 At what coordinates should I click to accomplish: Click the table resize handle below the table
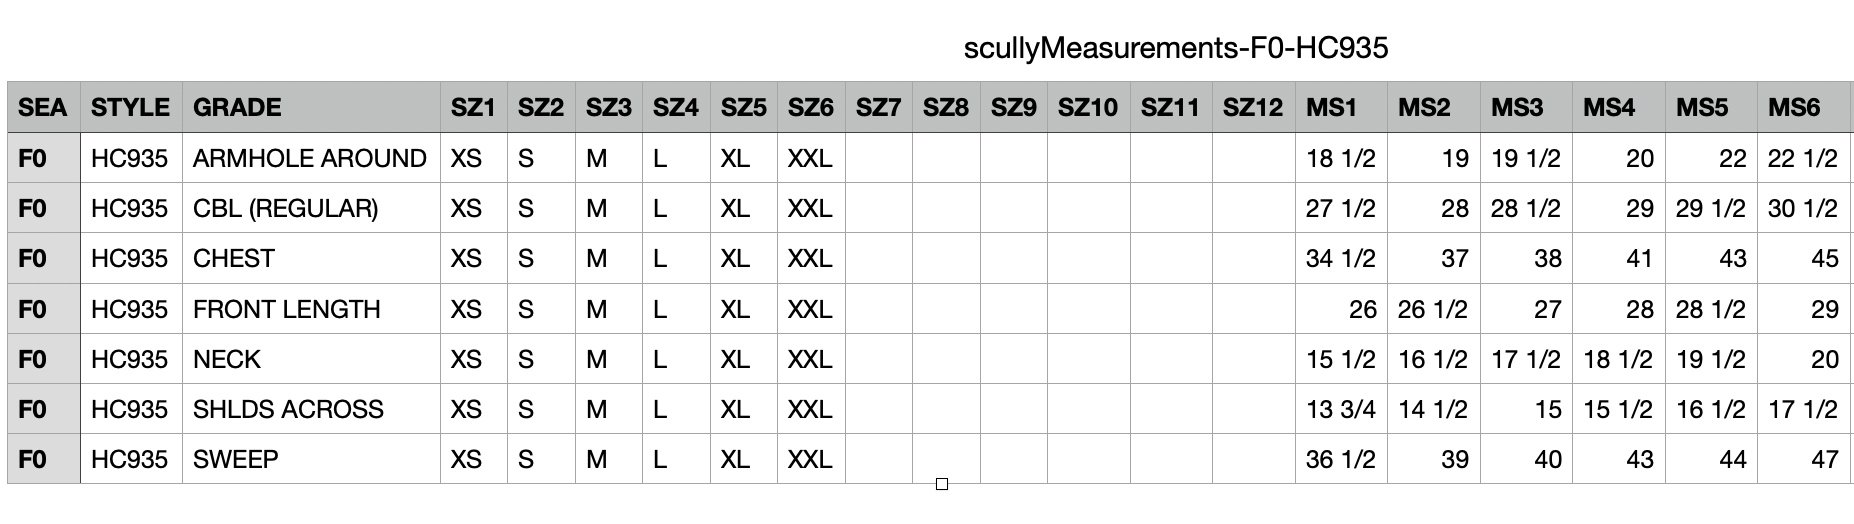941,485
